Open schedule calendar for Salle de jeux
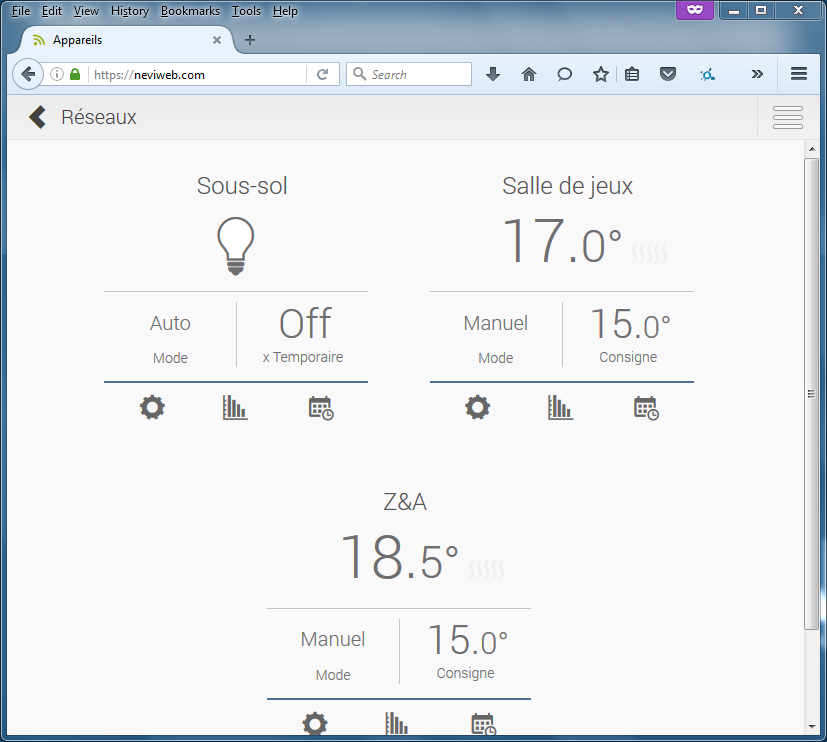Image resolution: width=827 pixels, height=742 pixels. (x=646, y=407)
